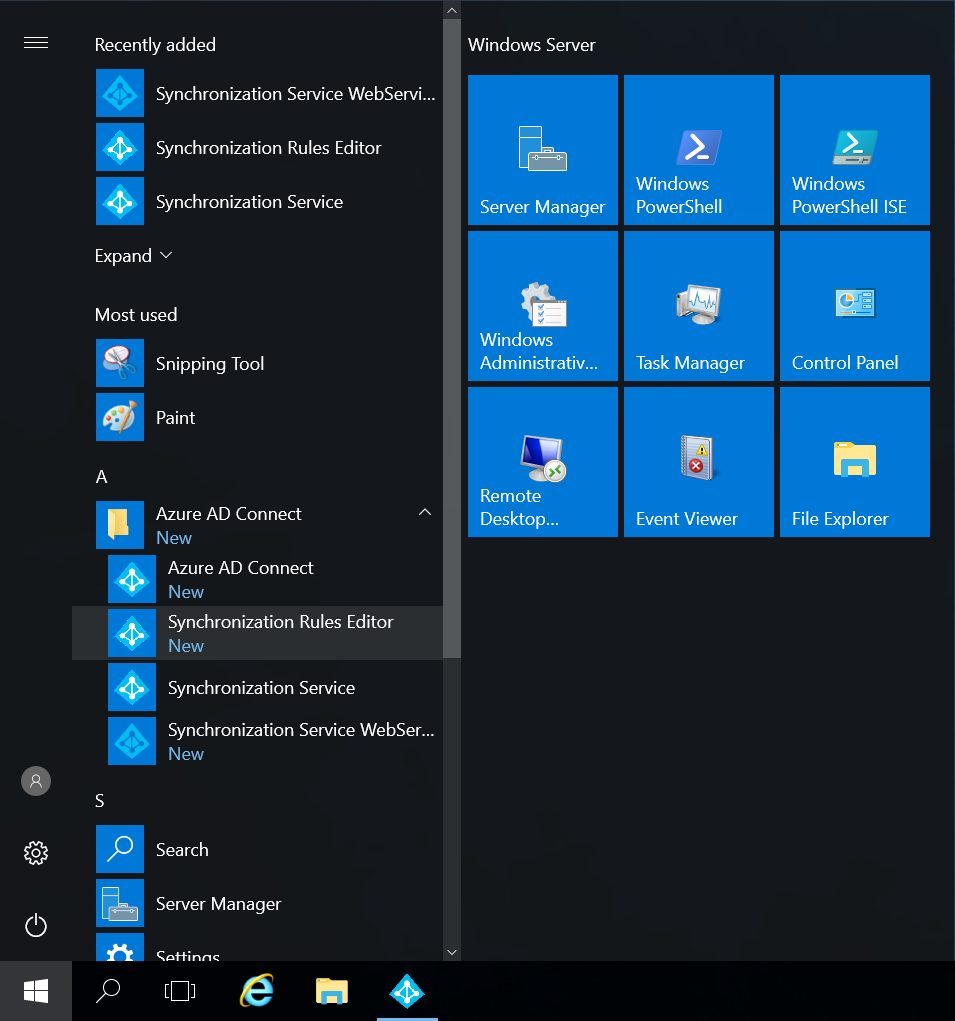The image size is (955, 1021).
Task: Open the Search app in the S list
Action: coord(257,849)
